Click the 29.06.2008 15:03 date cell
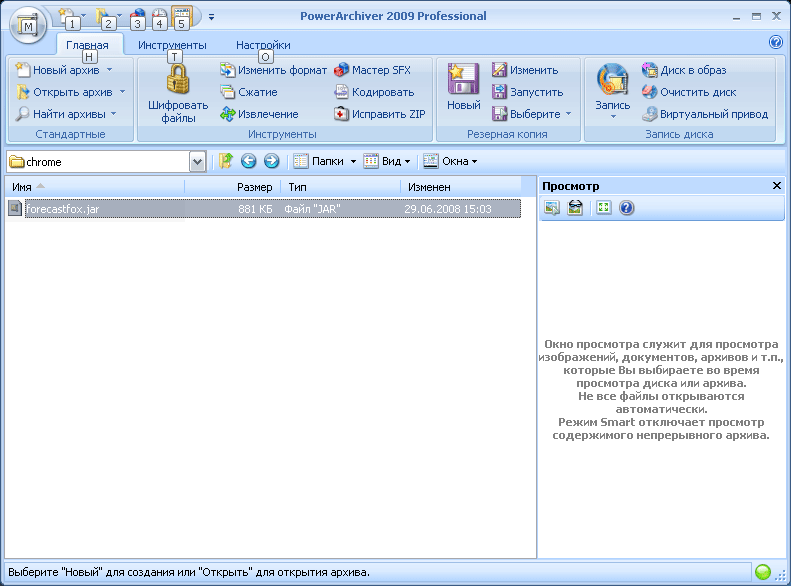The width and height of the screenshot is (791, 586). [447, 209]
